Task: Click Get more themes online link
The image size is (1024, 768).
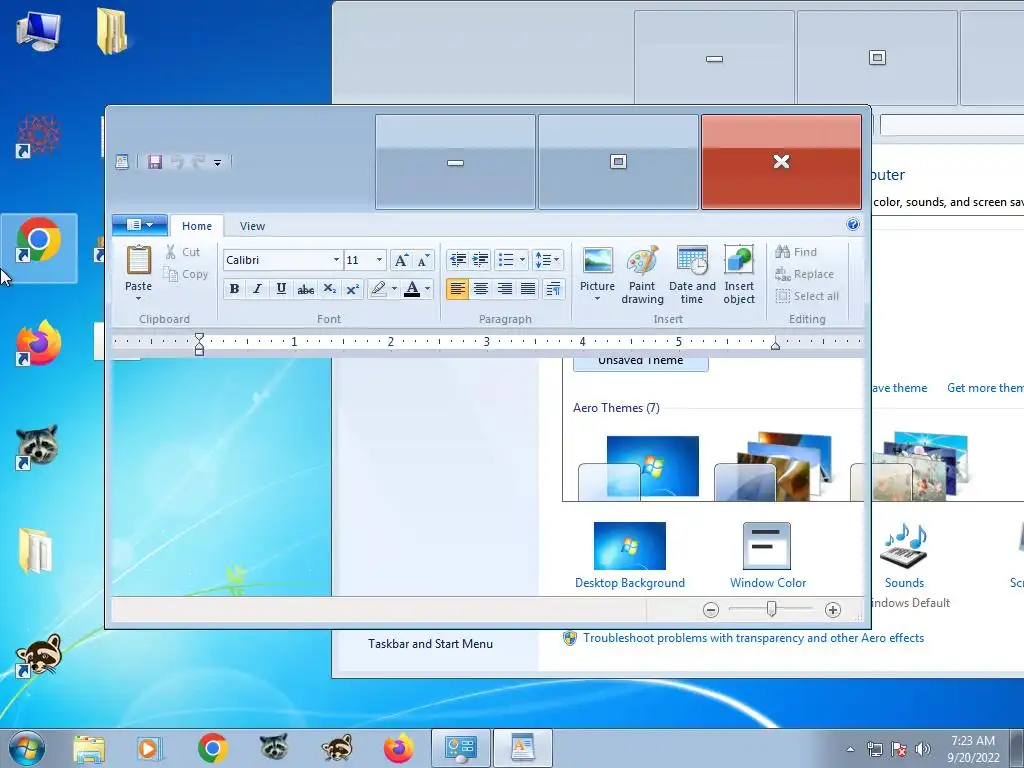Action: pos(985,388)
